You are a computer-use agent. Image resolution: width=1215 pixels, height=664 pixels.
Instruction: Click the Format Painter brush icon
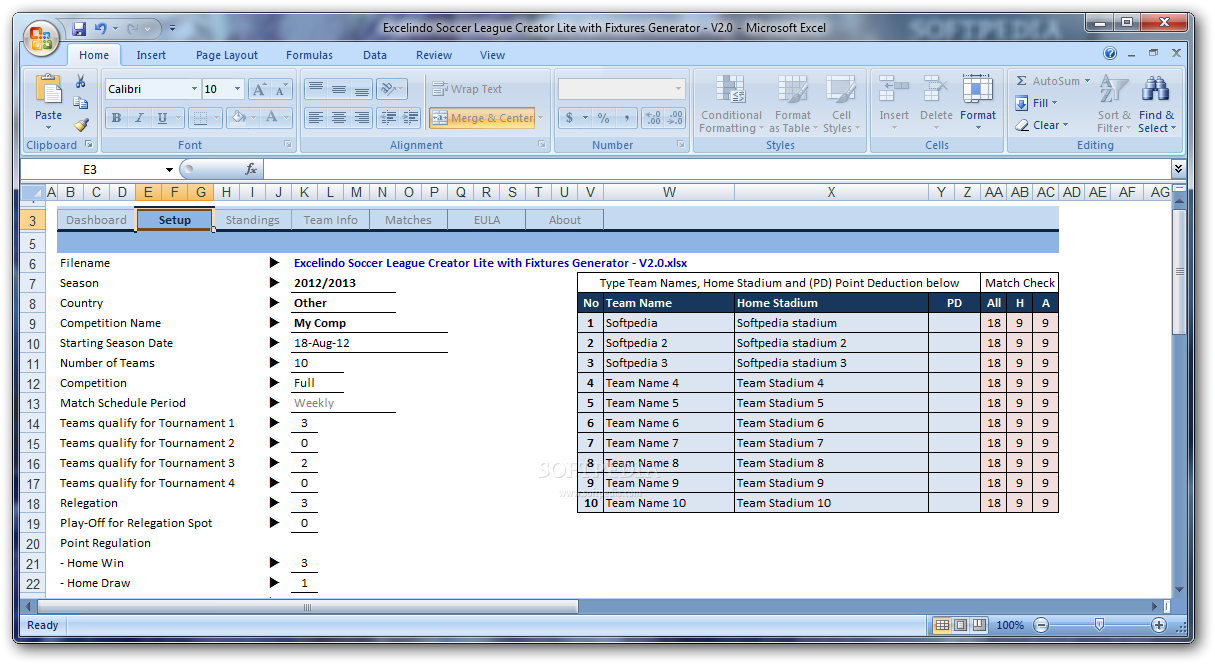point(81,125)
